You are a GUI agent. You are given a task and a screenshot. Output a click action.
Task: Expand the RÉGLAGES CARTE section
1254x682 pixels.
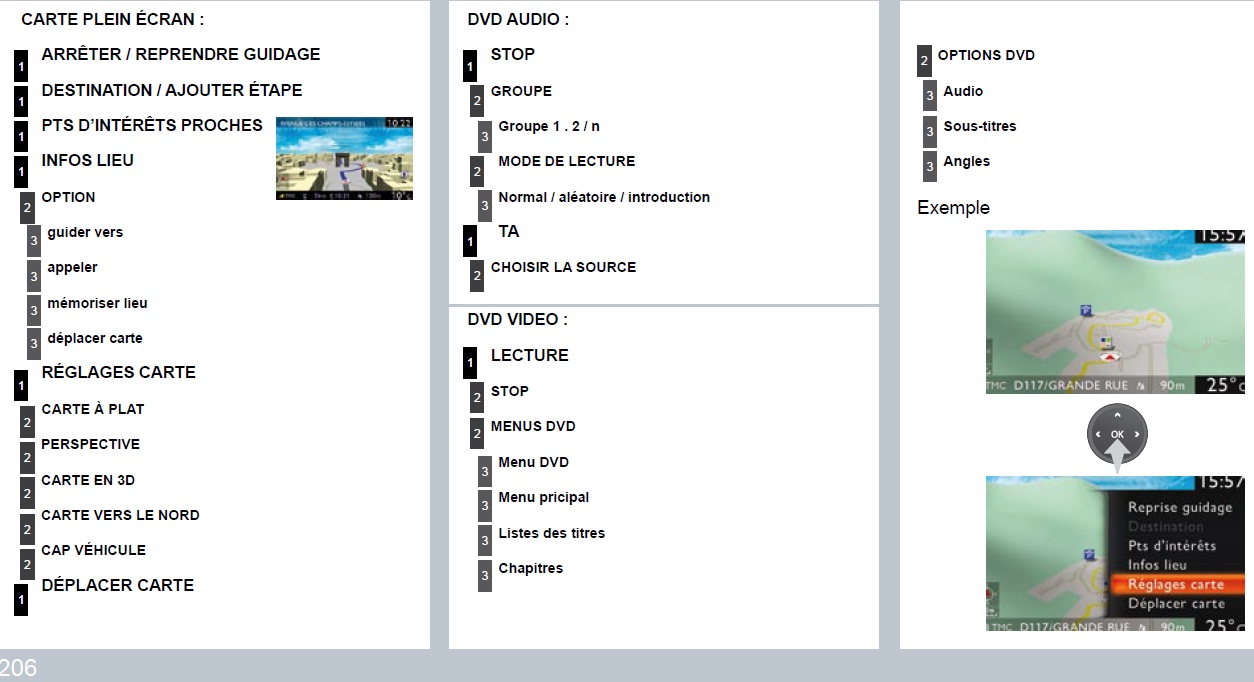118,373
